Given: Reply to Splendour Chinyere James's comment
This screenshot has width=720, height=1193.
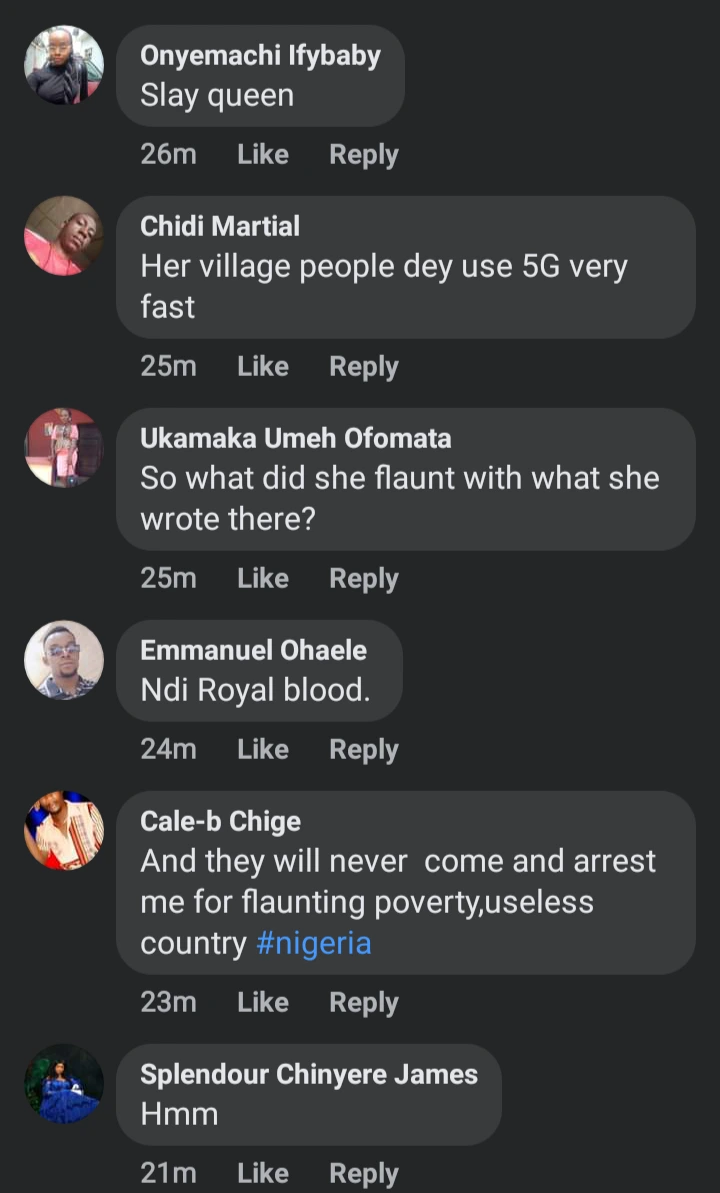Looking at the screenshot, I should pos(364,1174).
